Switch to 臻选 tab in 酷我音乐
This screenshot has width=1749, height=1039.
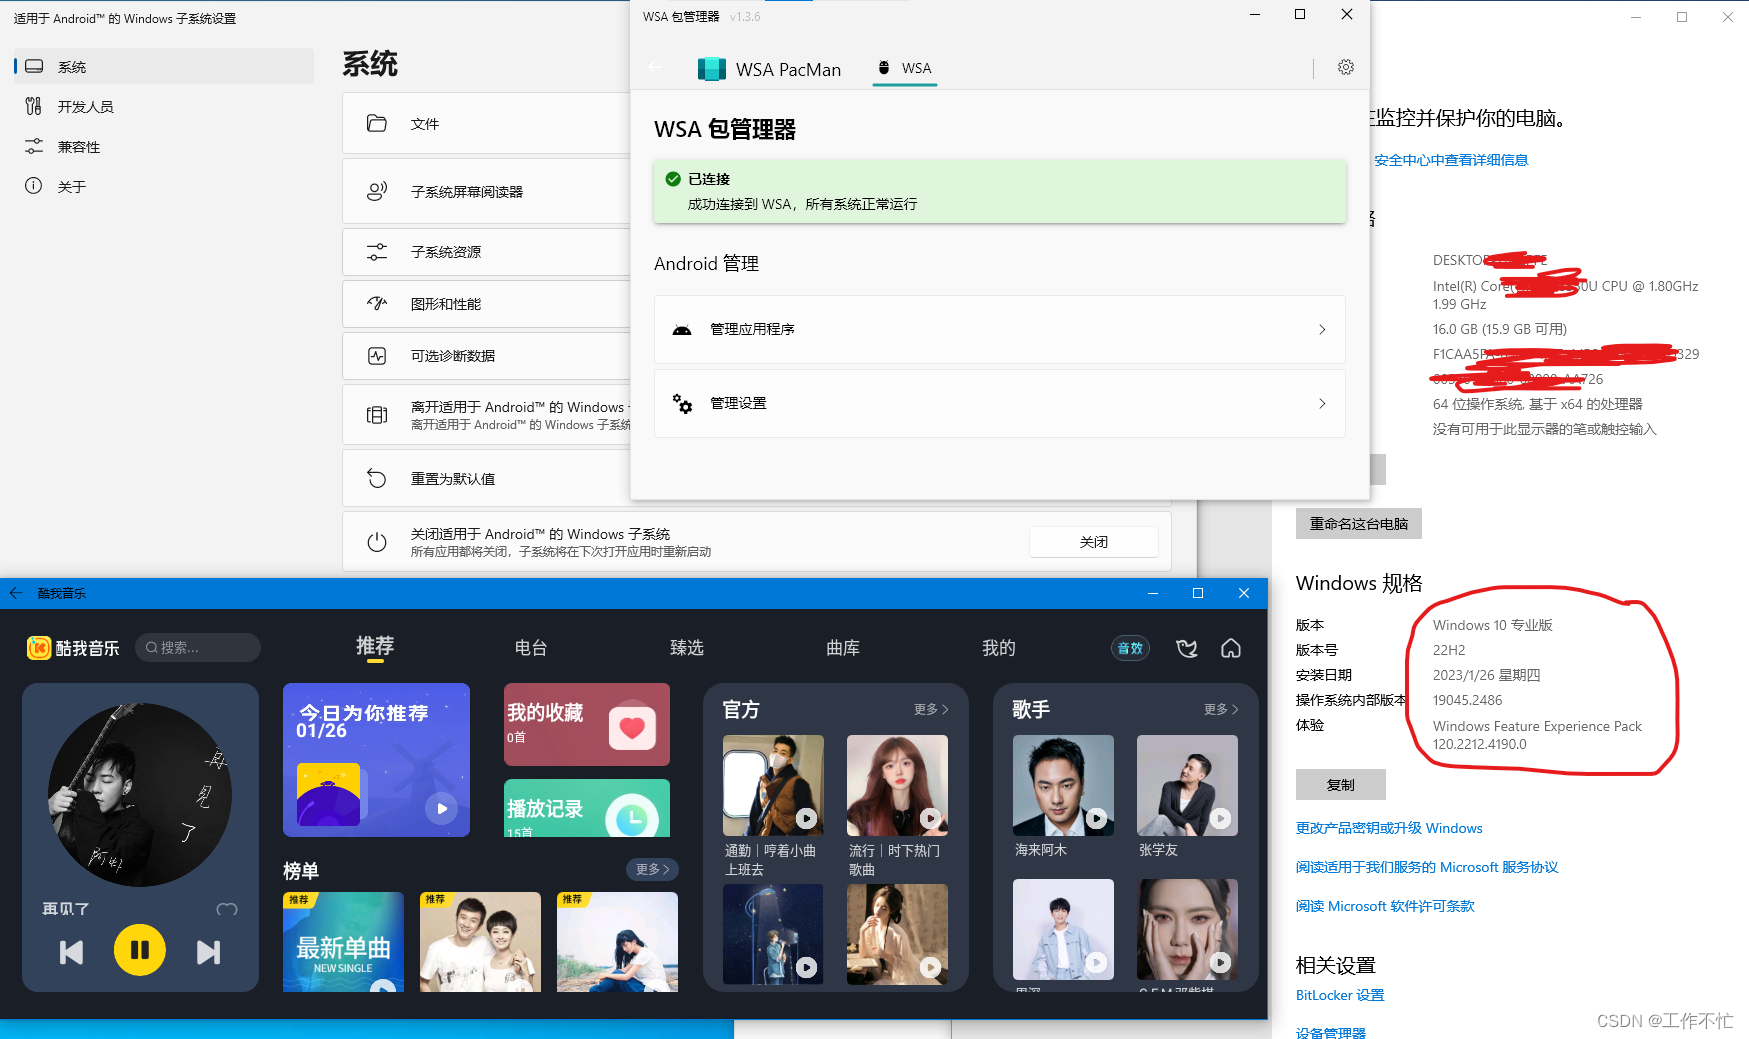click(x=687, y=647)
